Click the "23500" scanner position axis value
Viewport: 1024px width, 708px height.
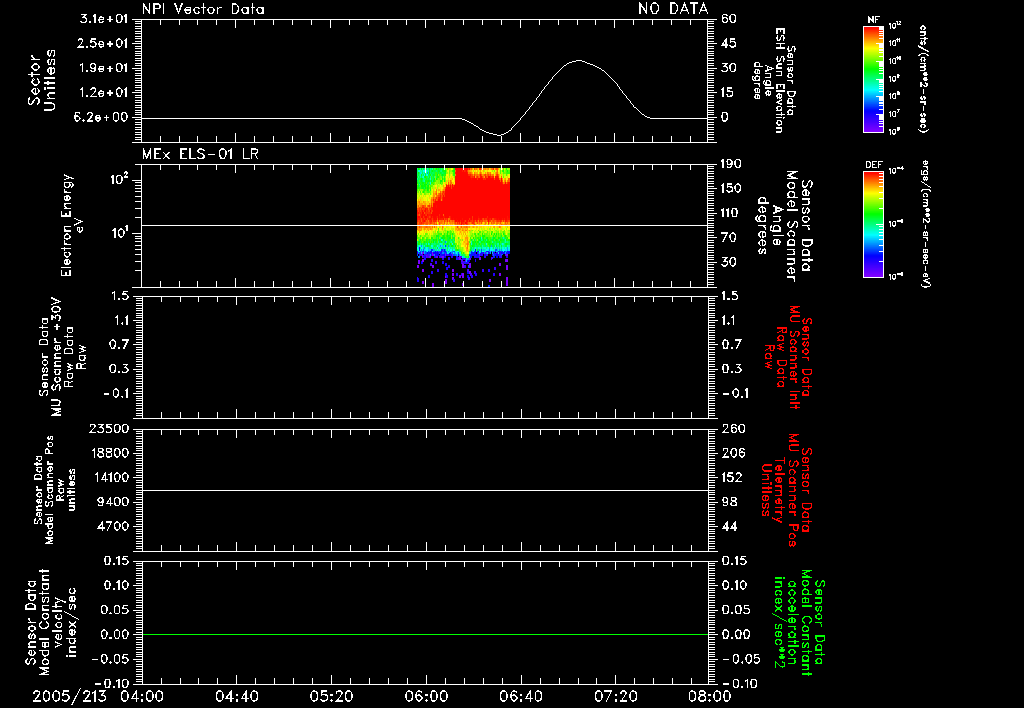point(109,428)
